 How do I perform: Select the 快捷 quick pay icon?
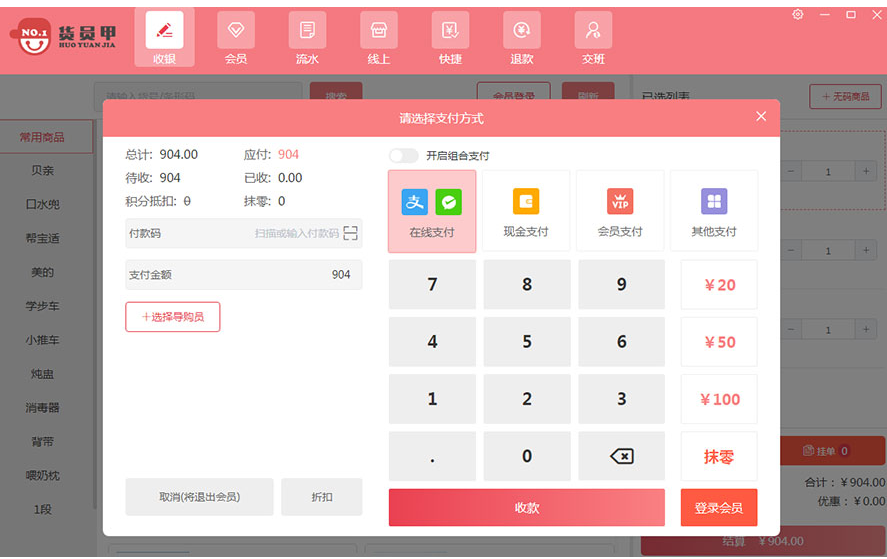(x=450, y=38)
